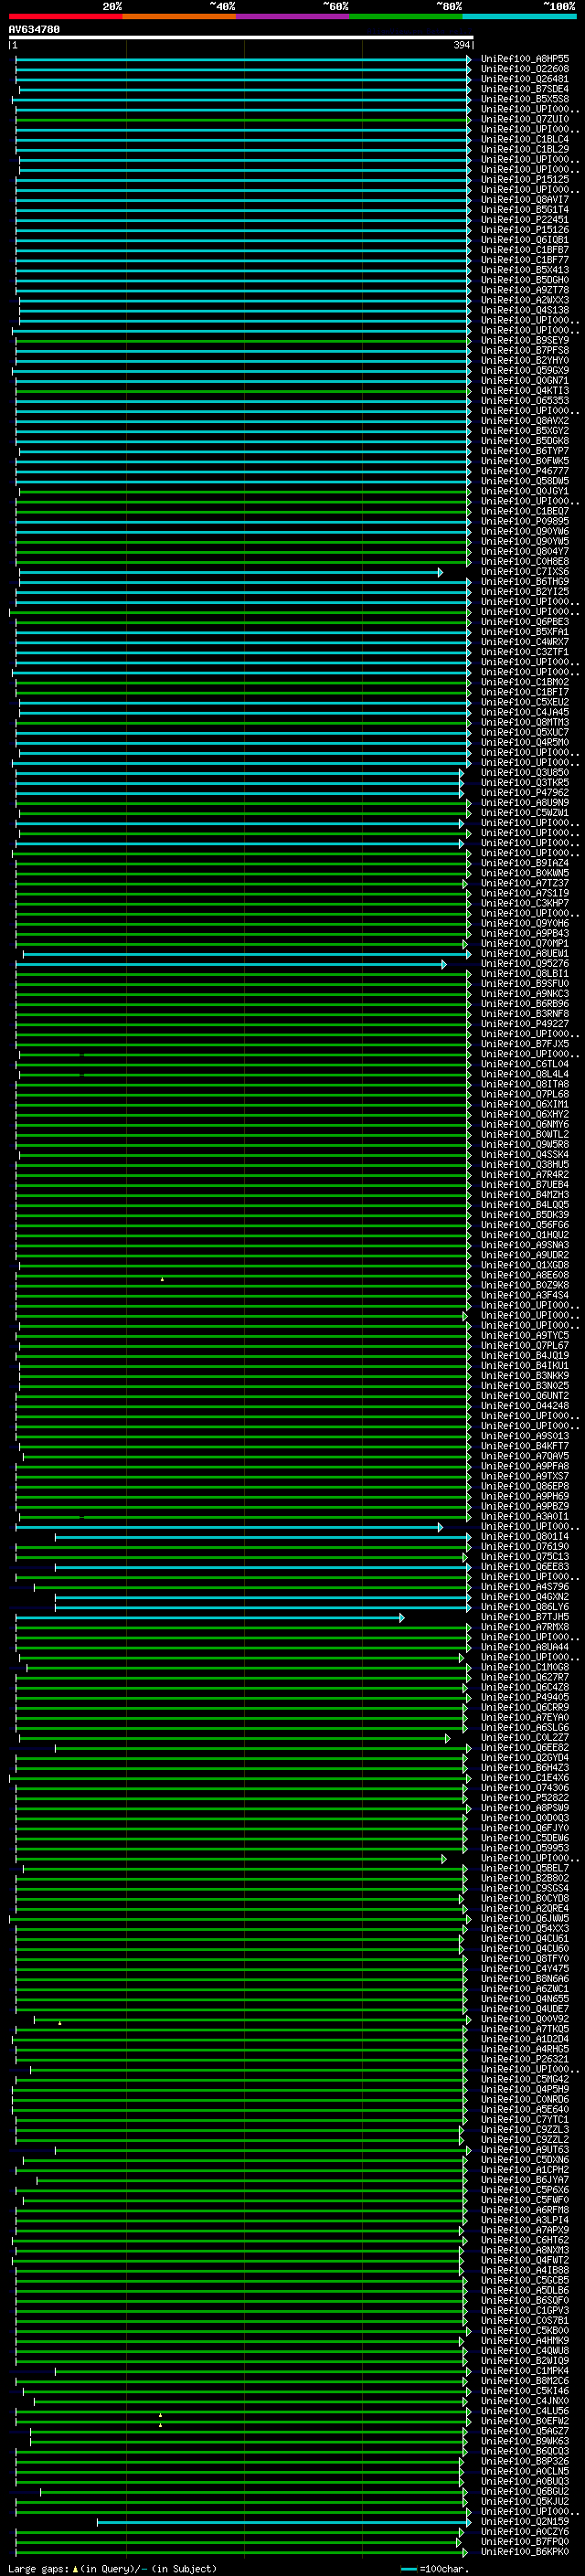Open hit UniRef100_C1BLC4
Viewport: 585px width, 2576px height.
(524, 139)
